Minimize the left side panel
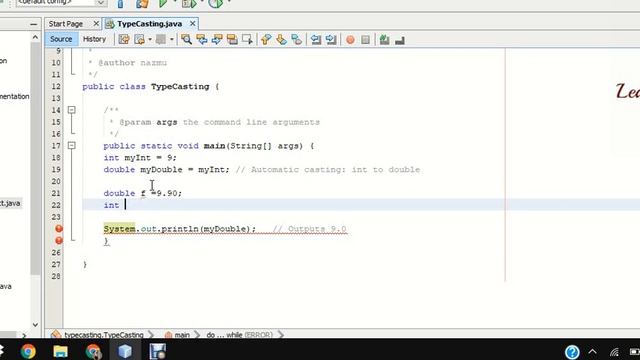This screenshot has height=360, width=640. coord(33,24)
